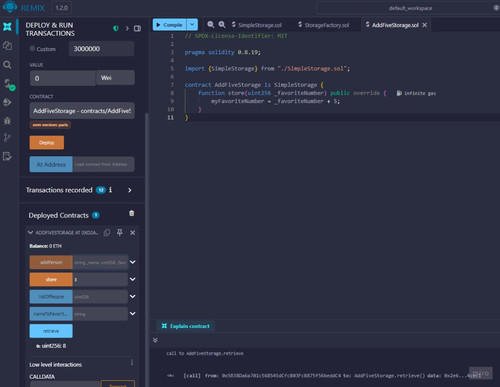
Task: Copy the AddFiveStorage contract address
Action: point(107,233)
